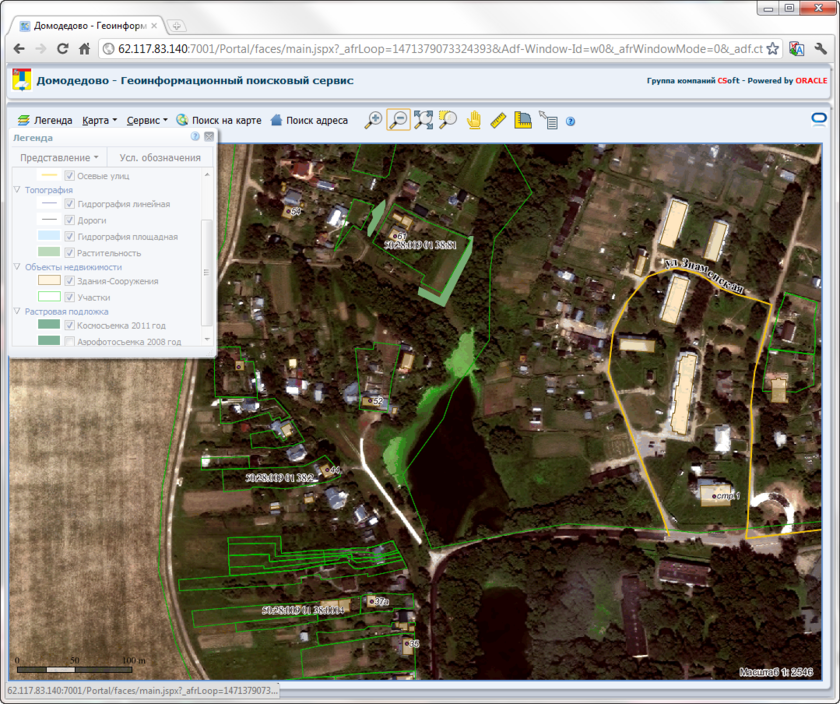840x704 pixels.
Task: Click the Поиск на карте button
Action: pos(219,120)
